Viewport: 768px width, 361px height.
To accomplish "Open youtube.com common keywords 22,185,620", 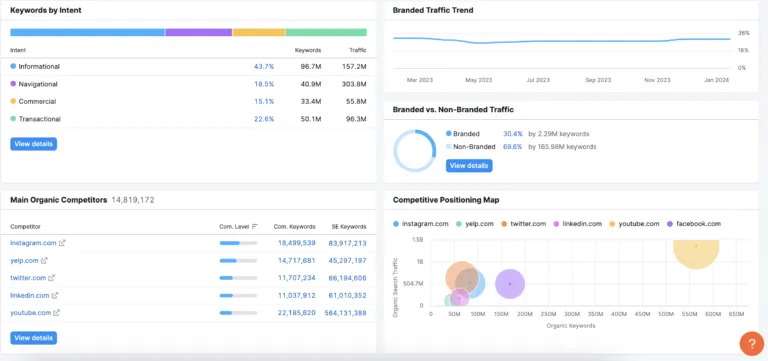I will click(x=297, y=313).
